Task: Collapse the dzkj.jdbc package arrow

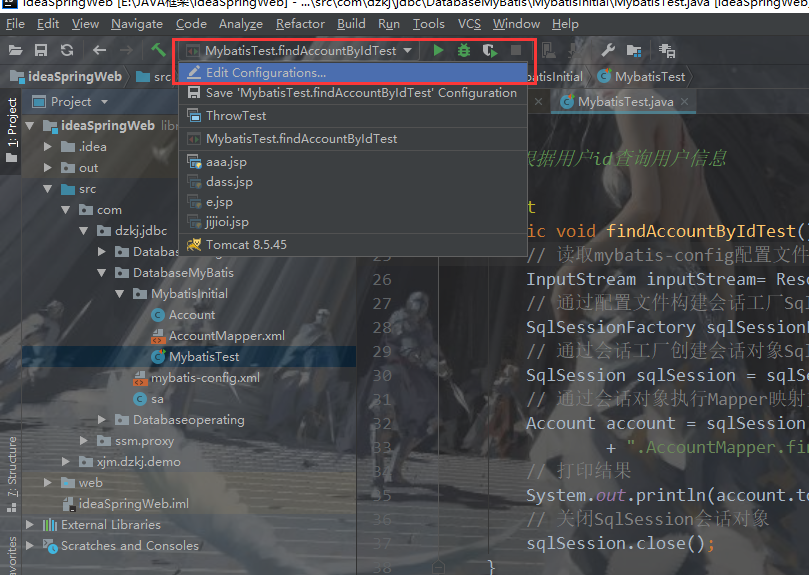Action: click(84, 231)
